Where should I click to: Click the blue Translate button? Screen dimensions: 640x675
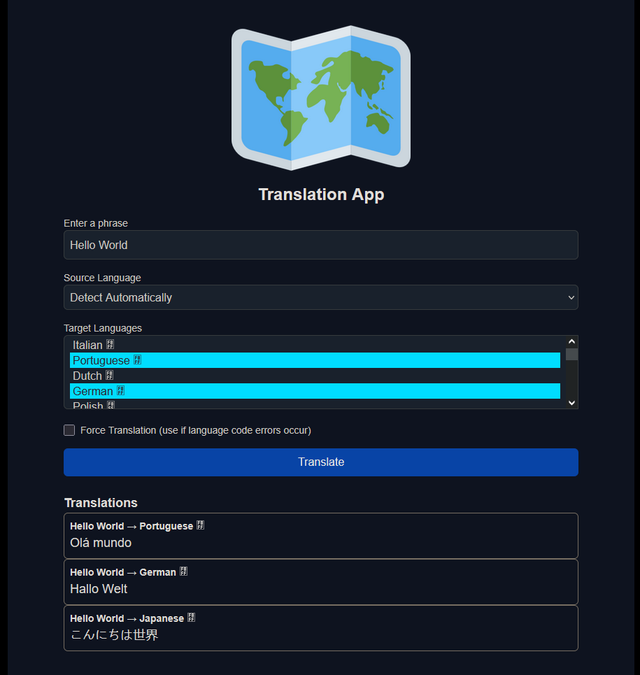pyautogui.click(x=321, y=462)
